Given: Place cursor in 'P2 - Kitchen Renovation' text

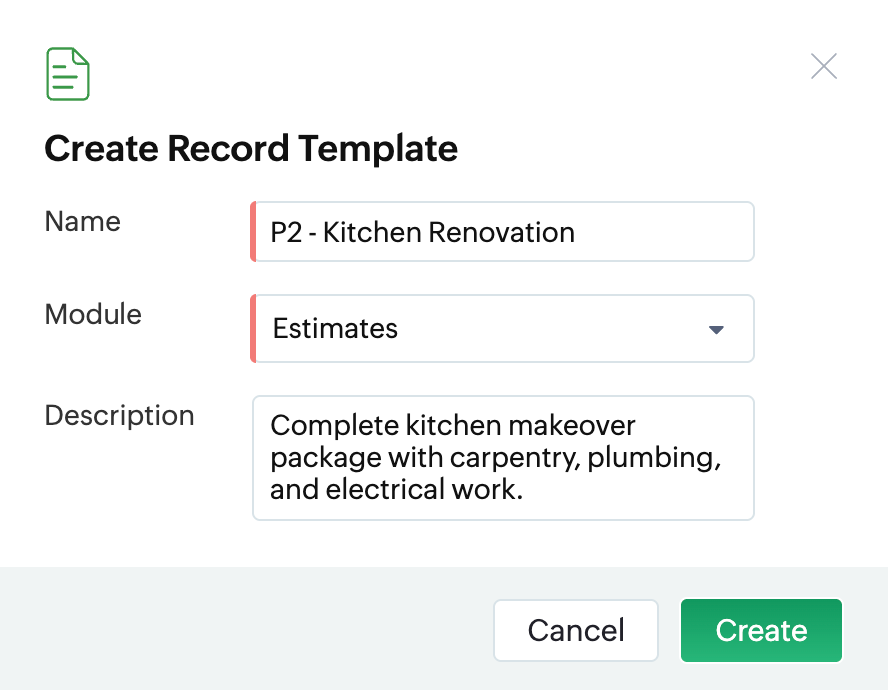Looking at the screenshot, I should 422,233.
